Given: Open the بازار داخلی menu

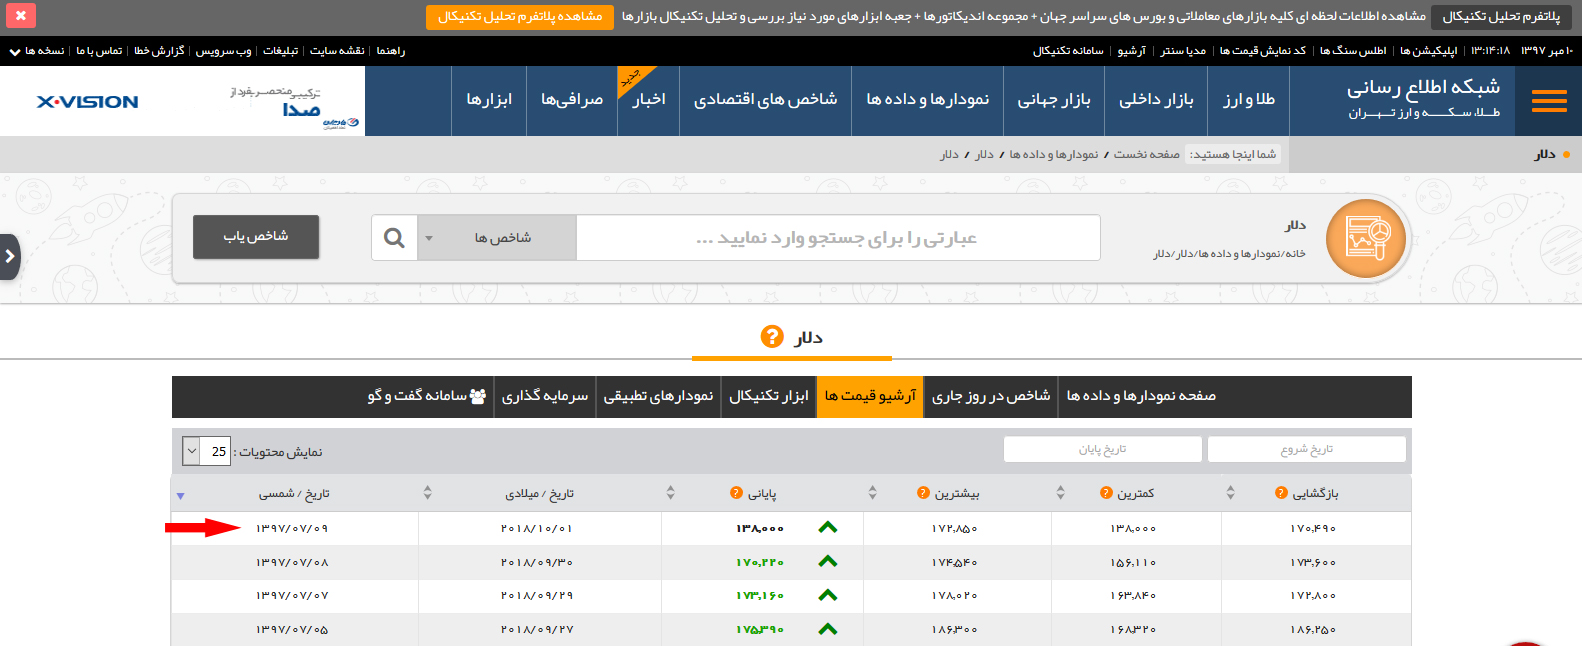Looking at the screenshot, I should [x=1156, y=100].
